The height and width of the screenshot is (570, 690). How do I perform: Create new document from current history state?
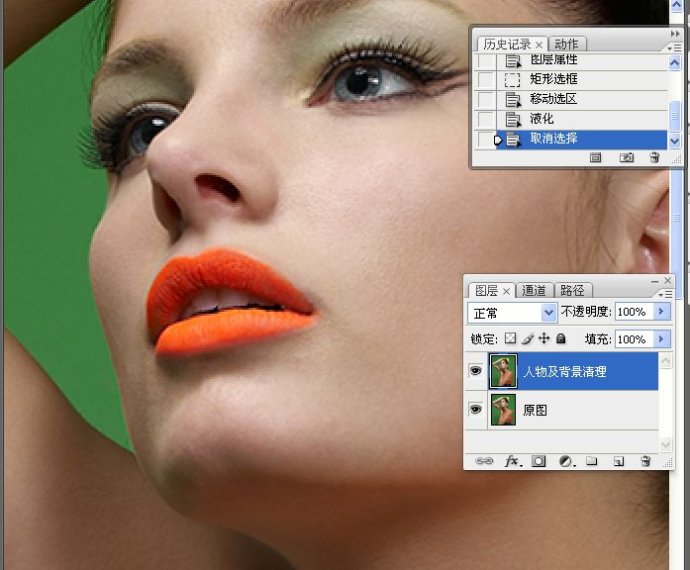click(x=595, y=157)
